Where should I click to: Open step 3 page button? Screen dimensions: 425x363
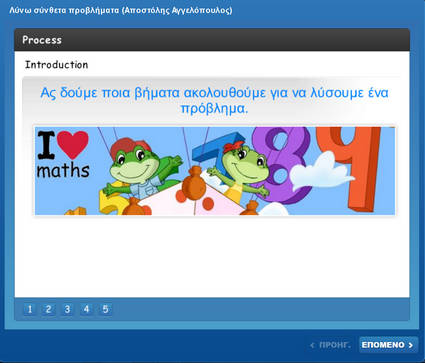[x=67, y=309]
